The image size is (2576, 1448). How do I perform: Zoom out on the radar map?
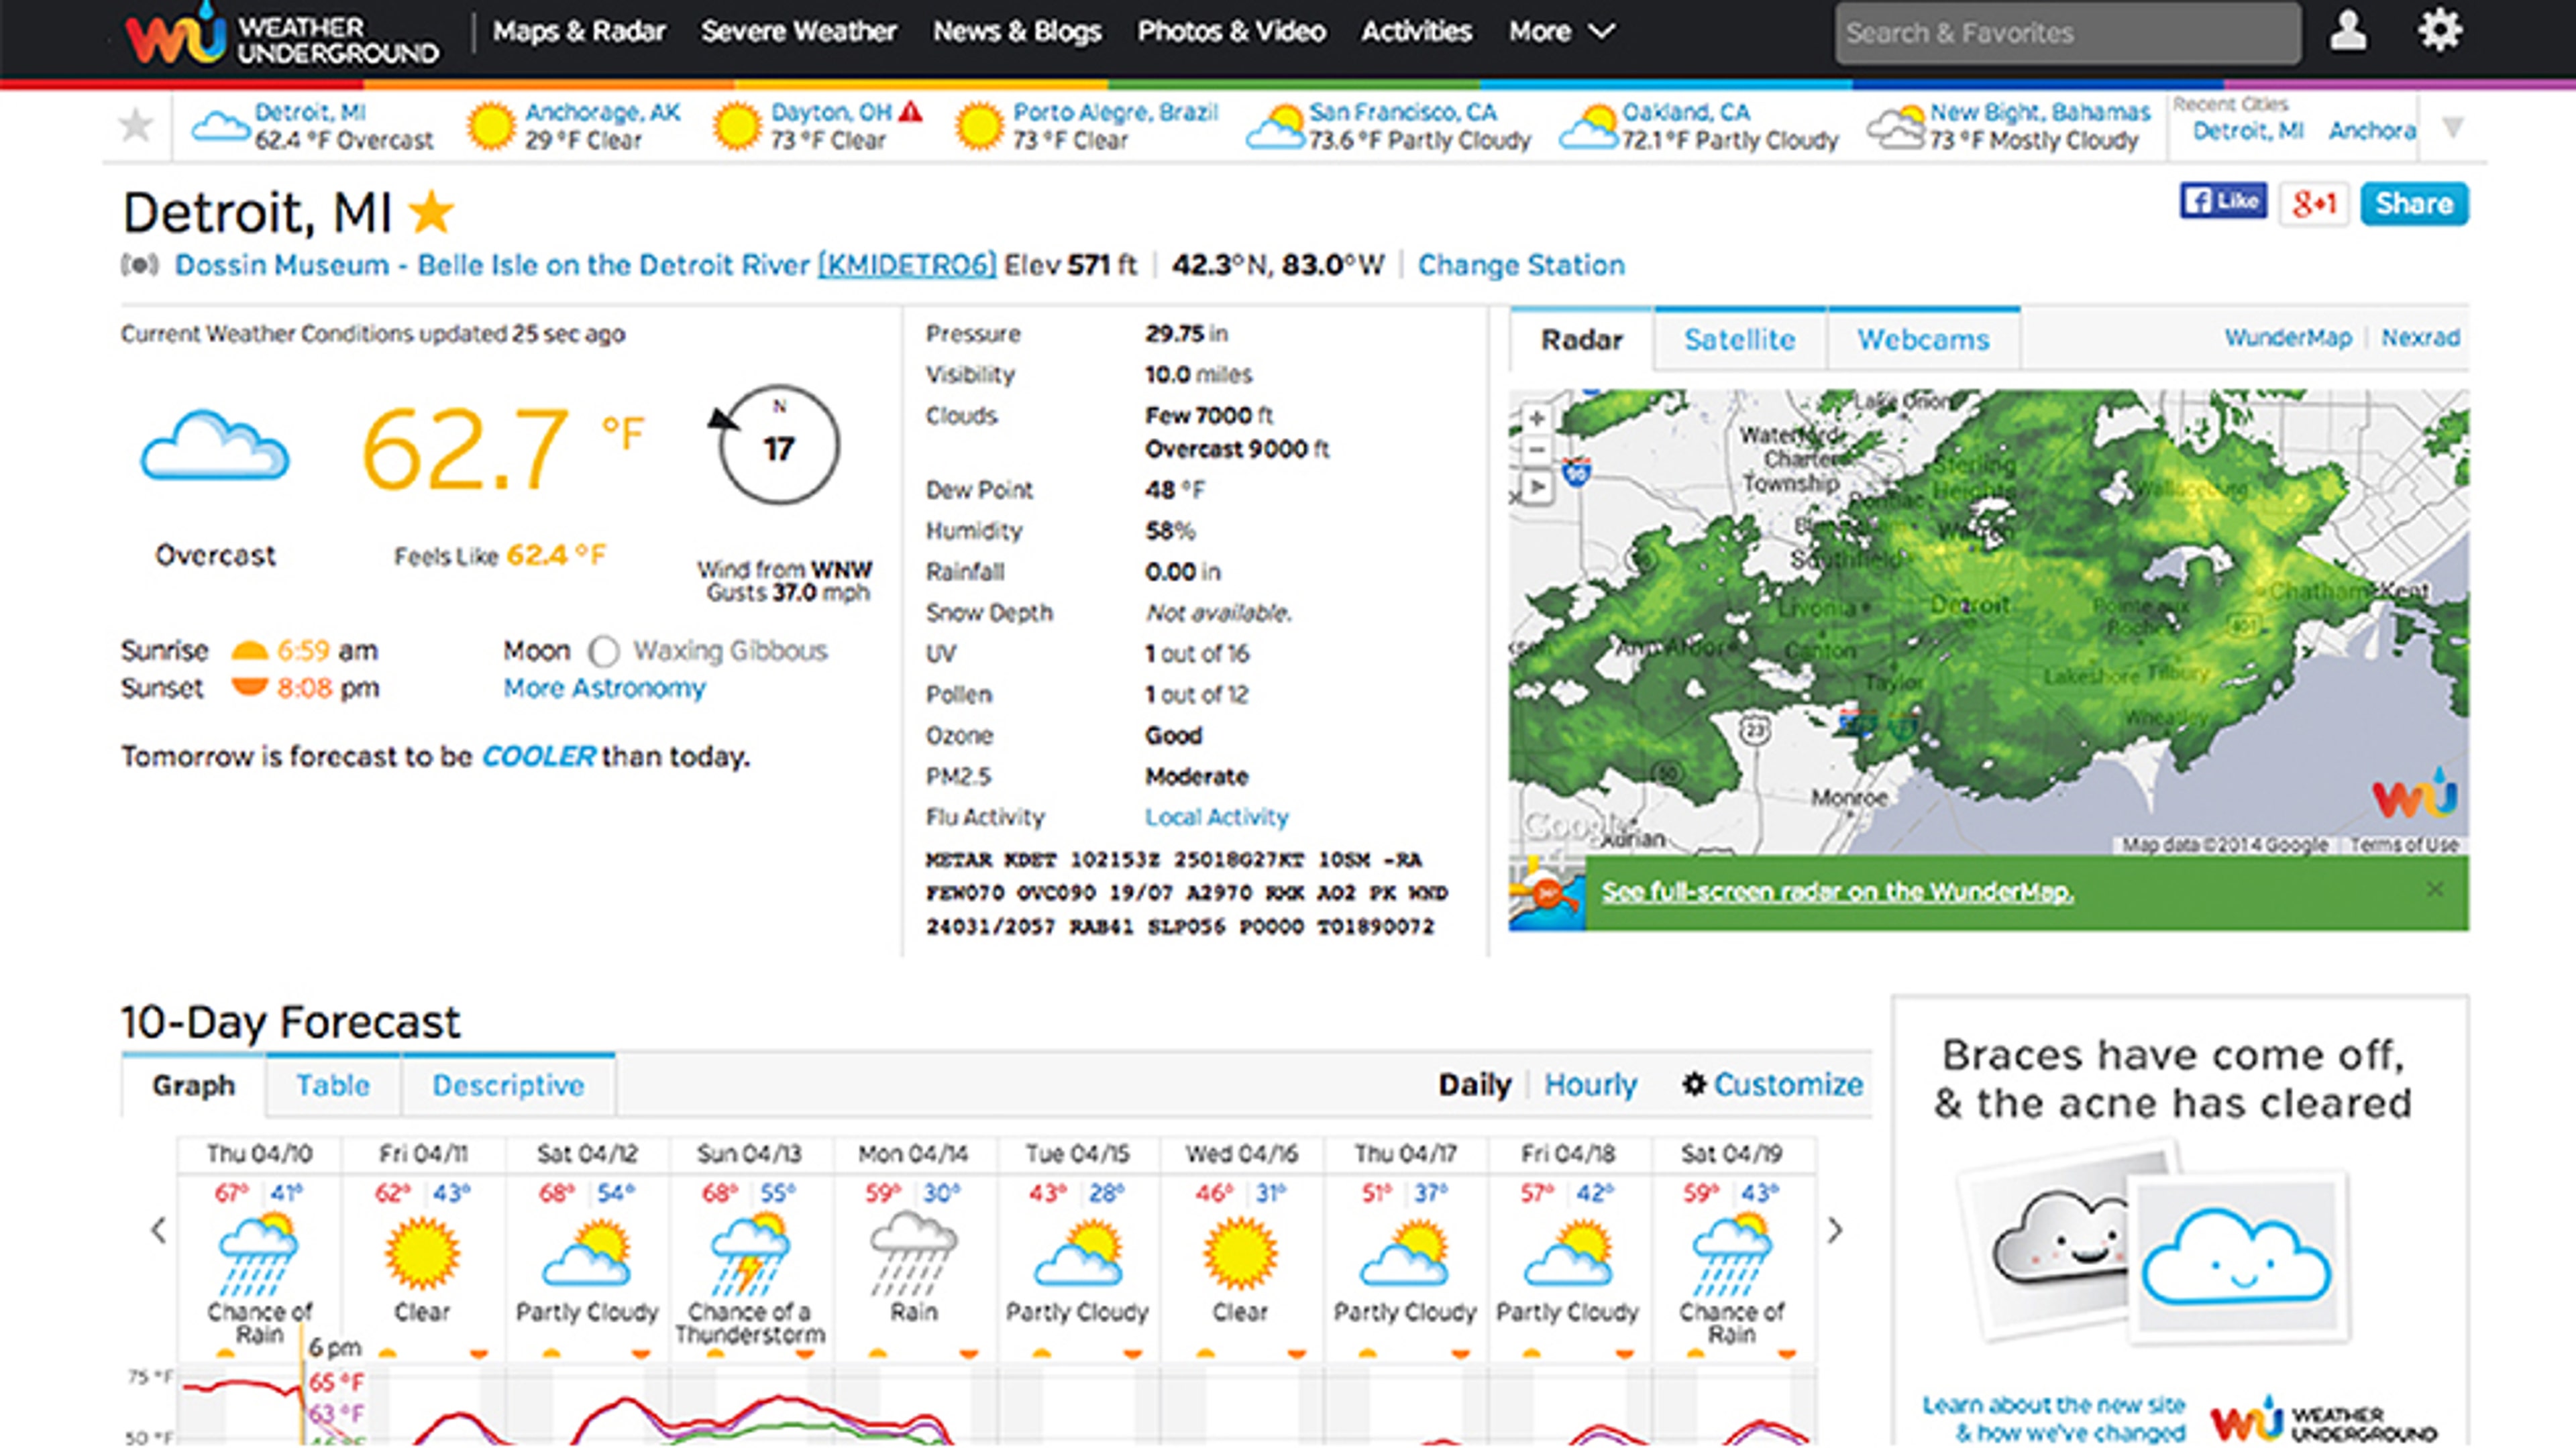(1536, 450)
